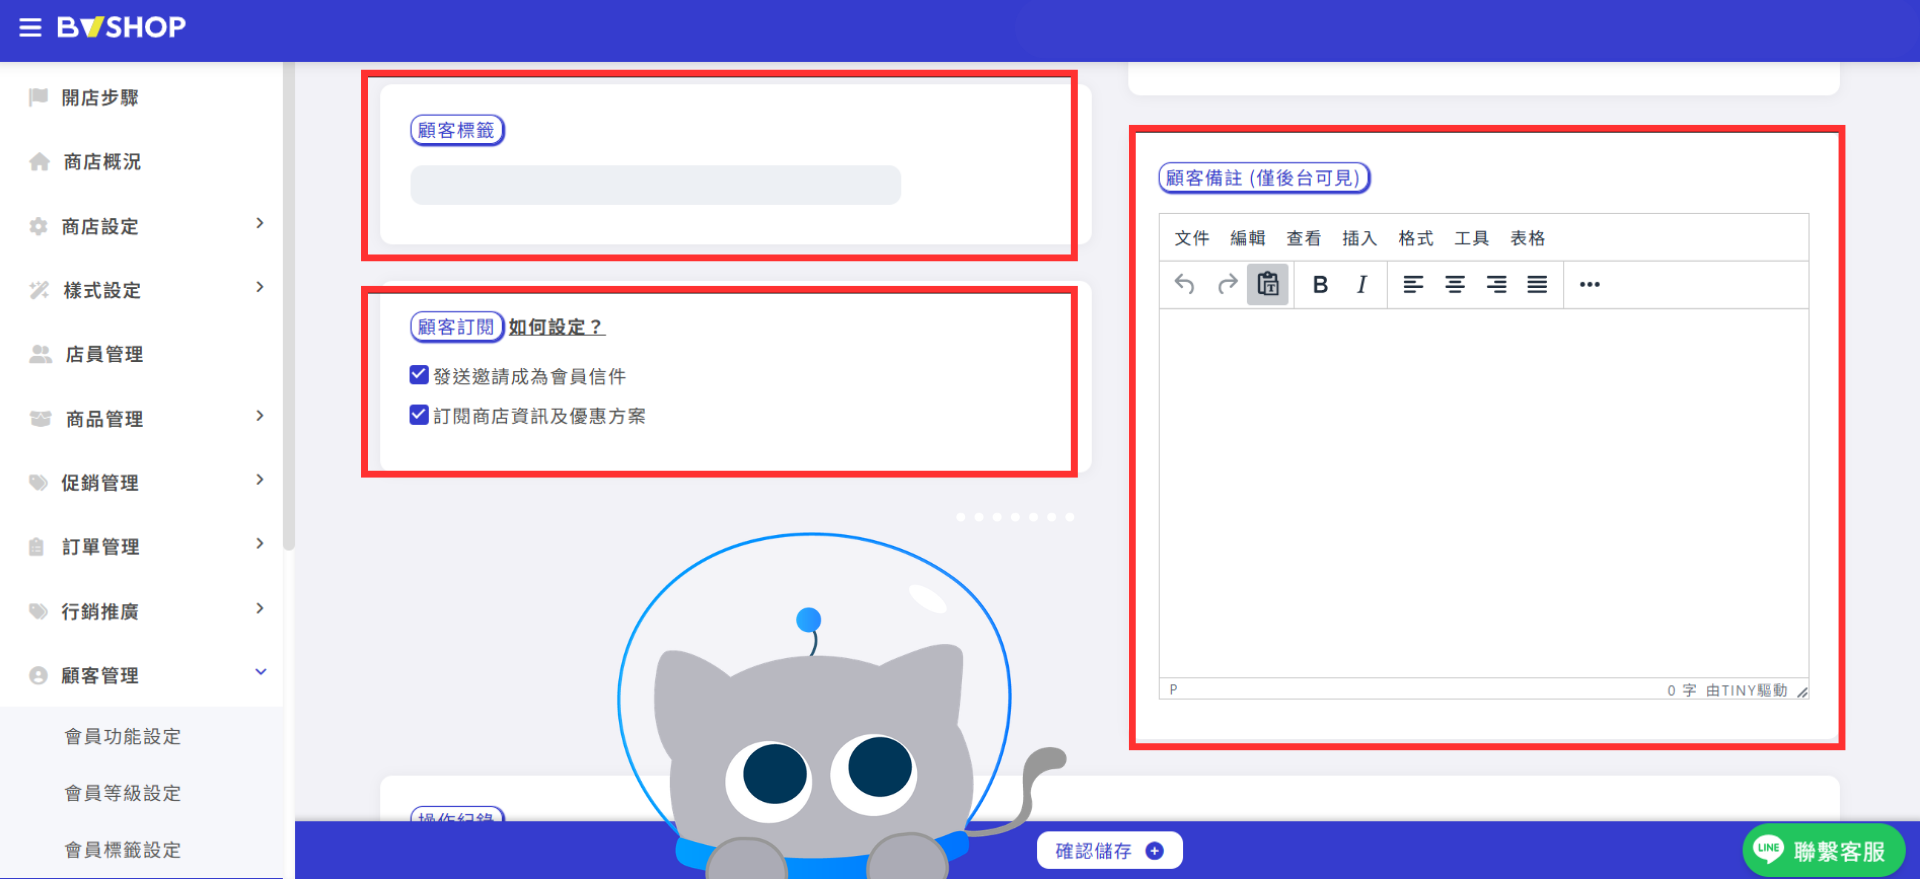This screenshot has width=1920, height=879.
Task: Open the 文件 menu in editor
Action: (1192, 238)
